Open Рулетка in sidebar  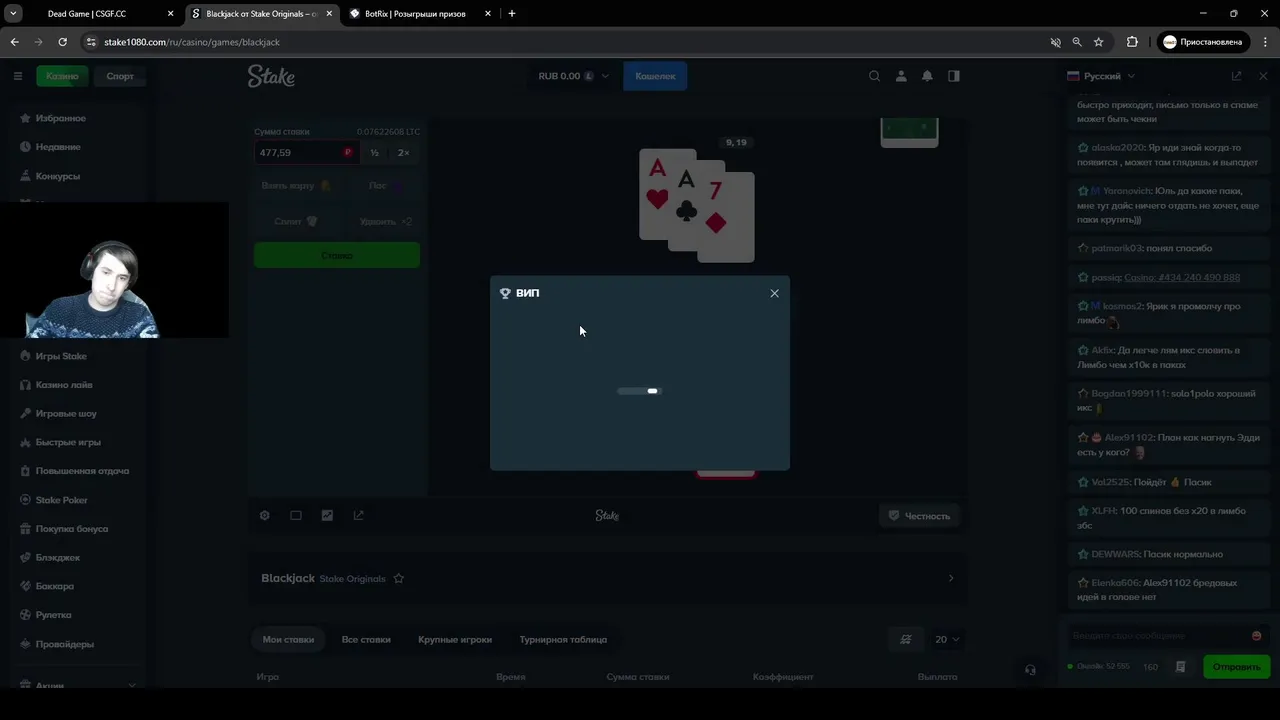click(53, 615)
